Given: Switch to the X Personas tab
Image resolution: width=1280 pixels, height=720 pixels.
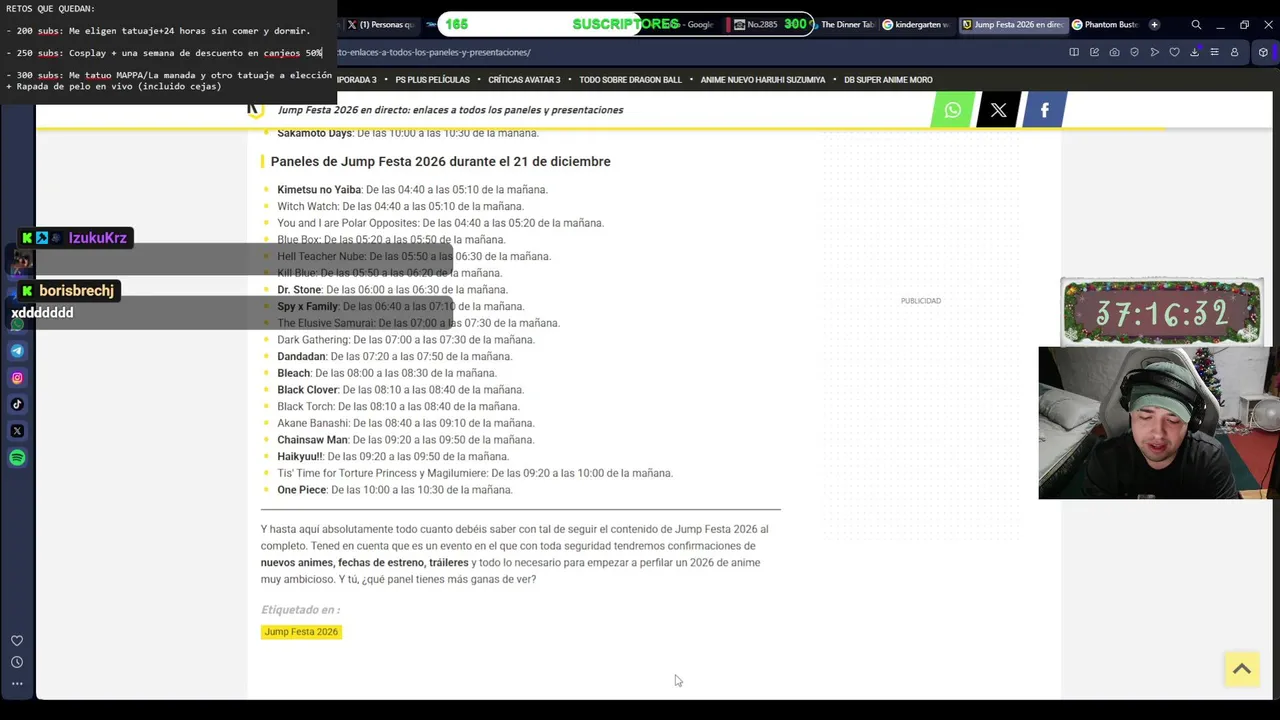Looking at the screenshot, I should (x=380, y=24).
